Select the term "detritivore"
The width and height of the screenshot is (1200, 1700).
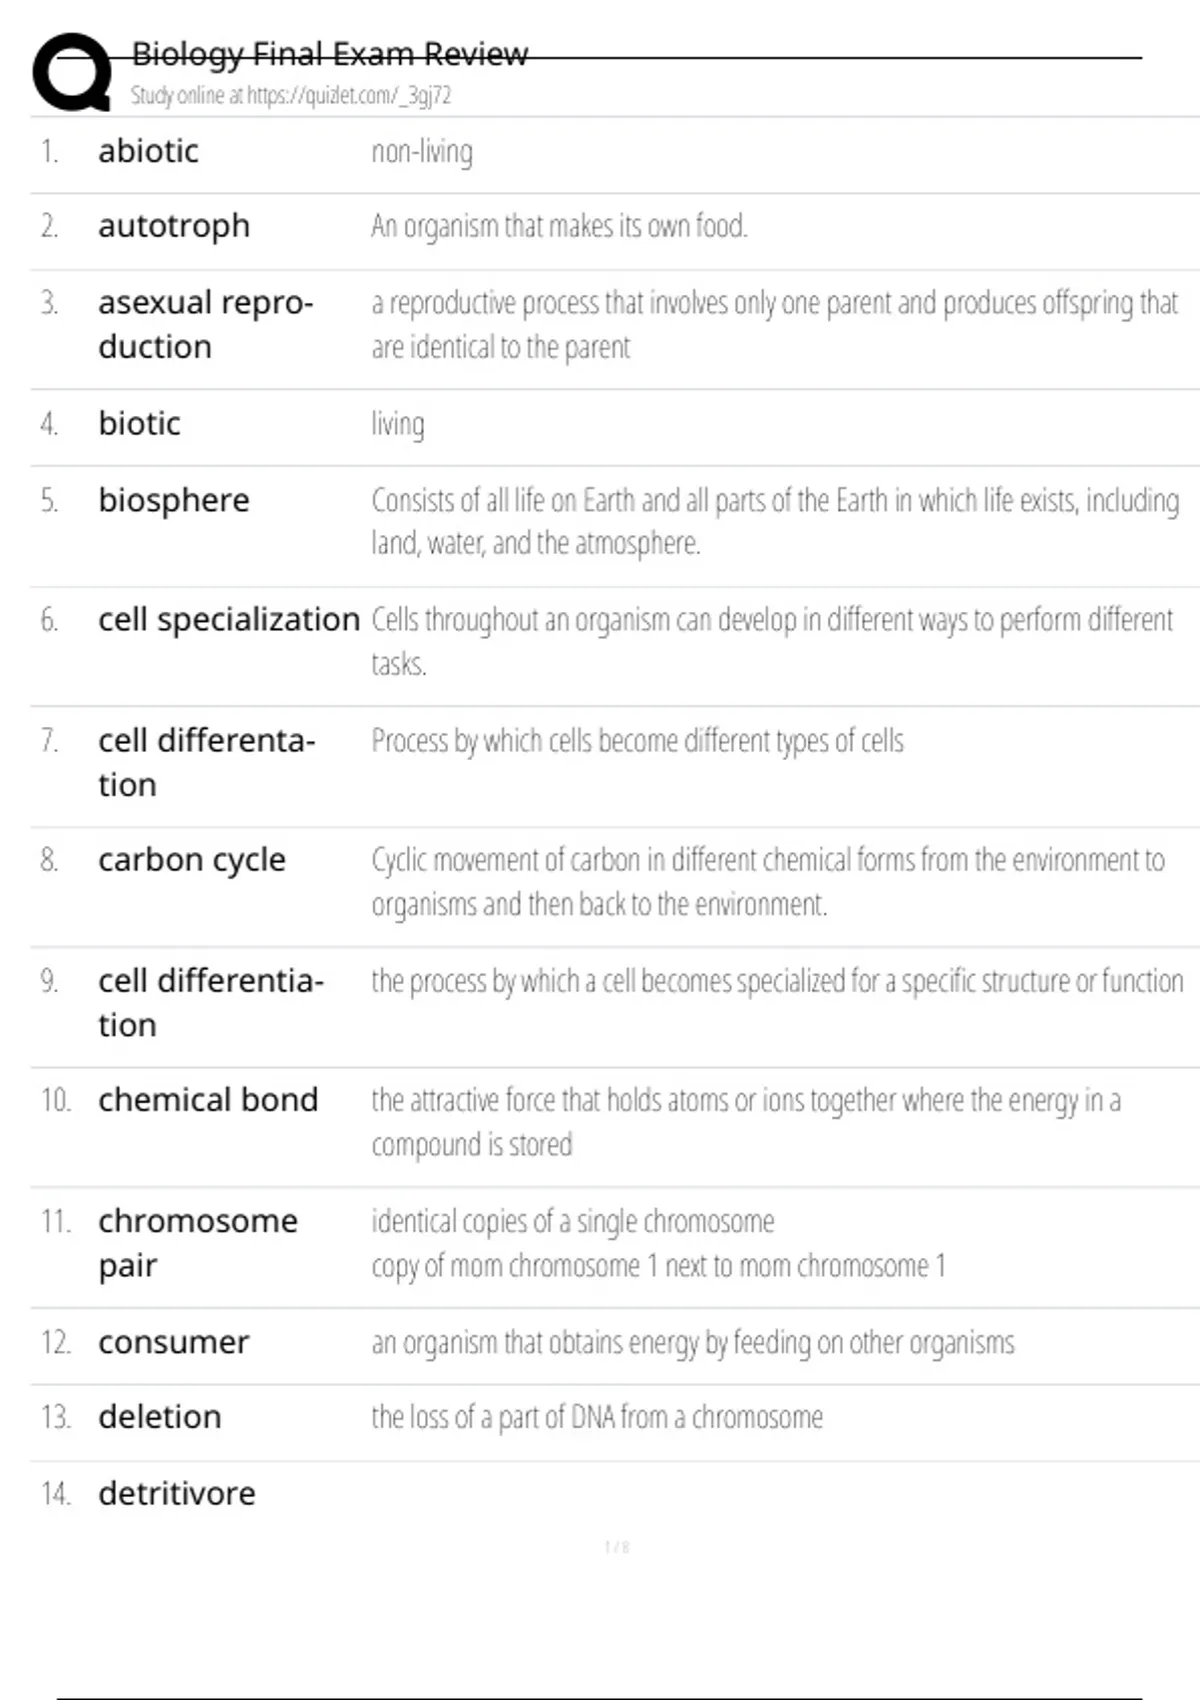177,1494
